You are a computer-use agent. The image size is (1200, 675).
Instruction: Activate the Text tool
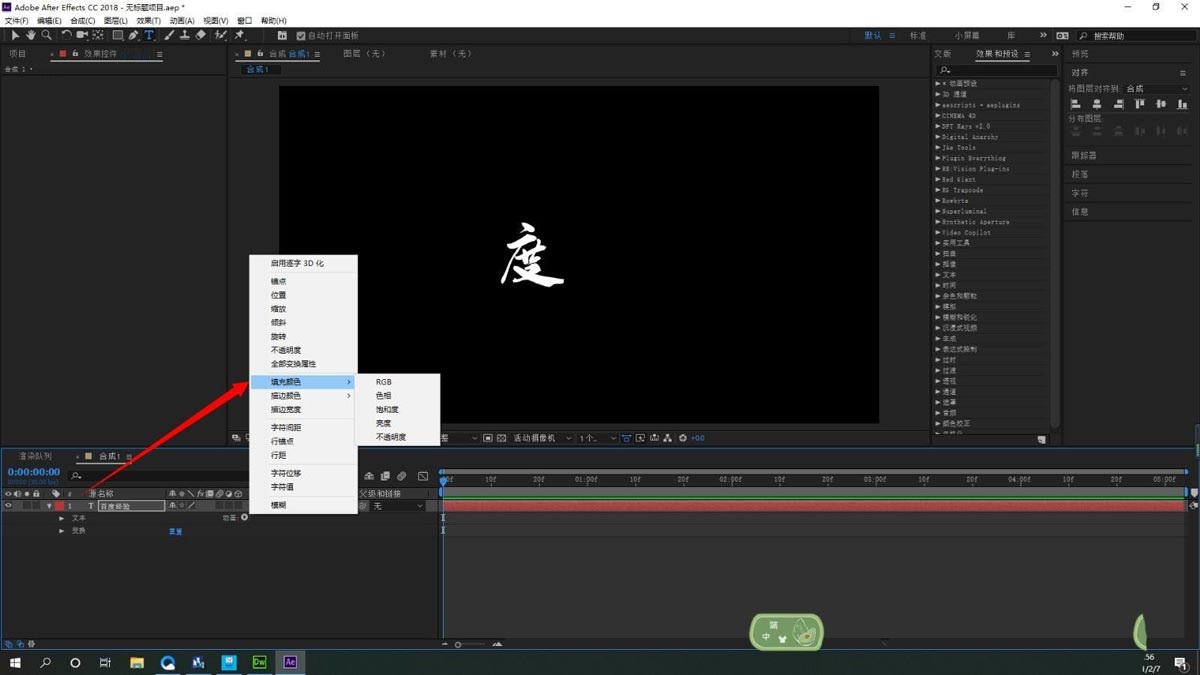(x=150, y=35)
